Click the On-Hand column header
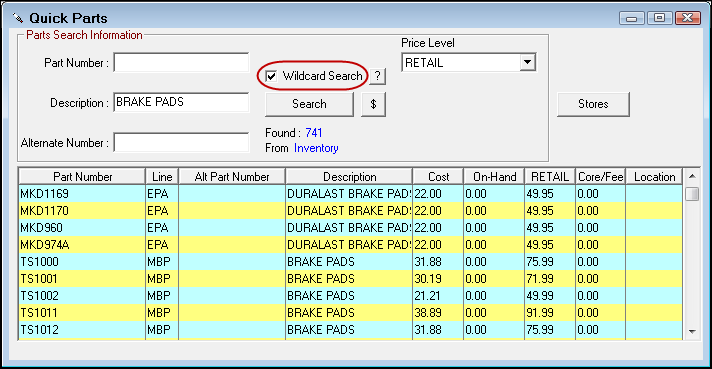 (x=494, y=177)
